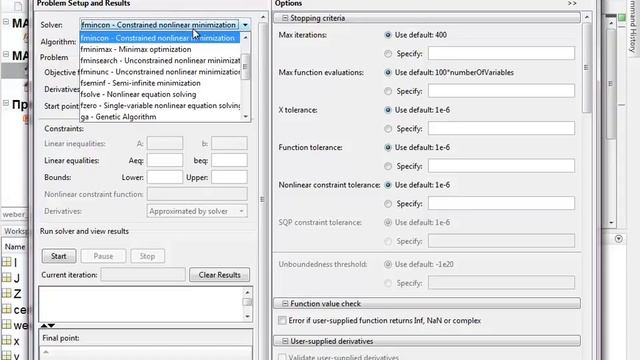Click the Clear Results button
Image resolution: width=640 pixels, height=360 pixels.
pyautogui.click(x=220, y=275)
